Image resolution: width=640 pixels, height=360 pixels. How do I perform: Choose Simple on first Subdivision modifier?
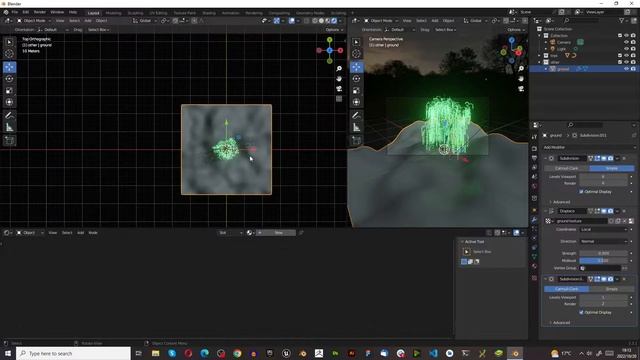(612, 168)
